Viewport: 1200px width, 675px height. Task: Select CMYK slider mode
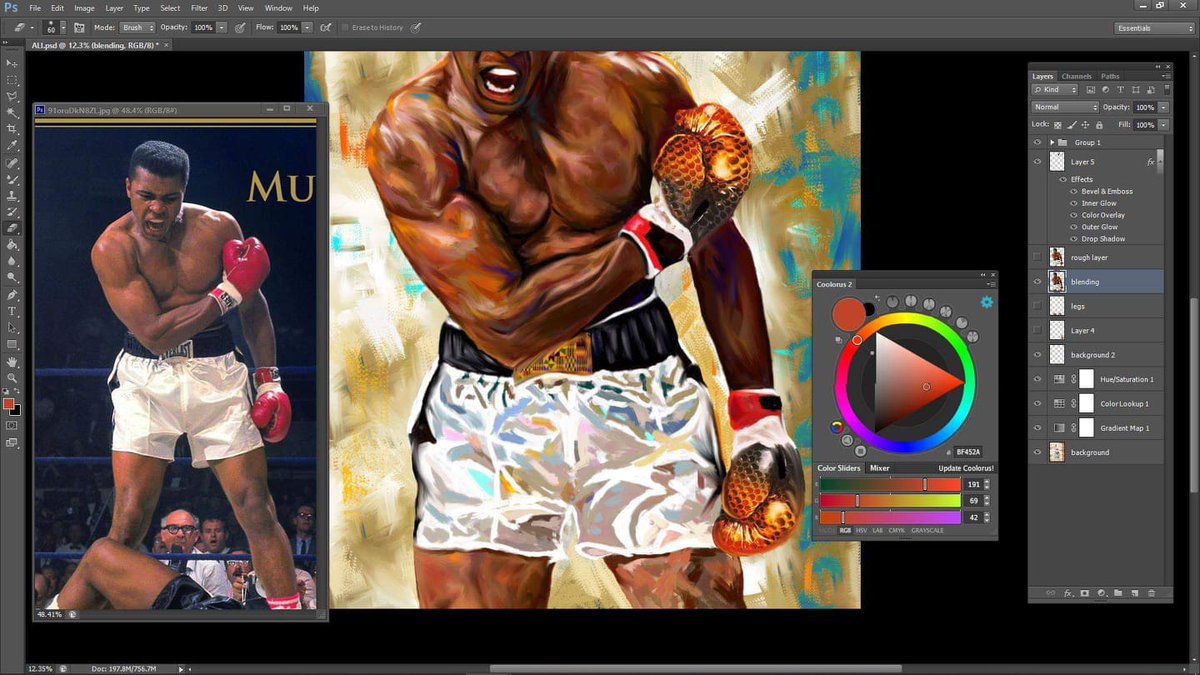[897, 531]
